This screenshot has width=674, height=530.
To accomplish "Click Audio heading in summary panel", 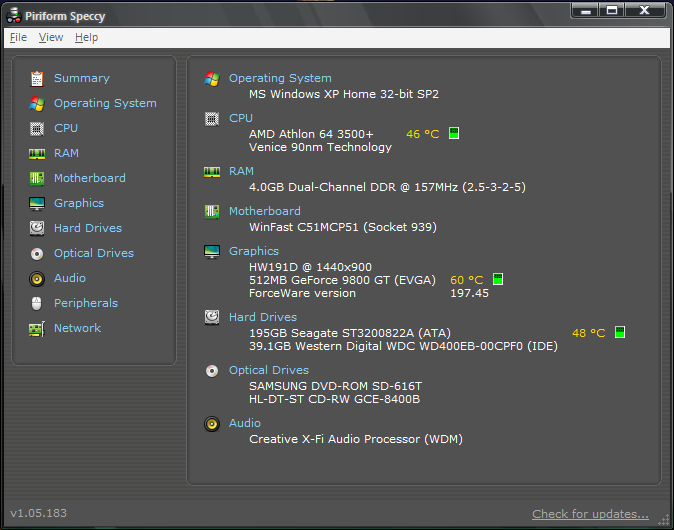I will pos(245,423).
